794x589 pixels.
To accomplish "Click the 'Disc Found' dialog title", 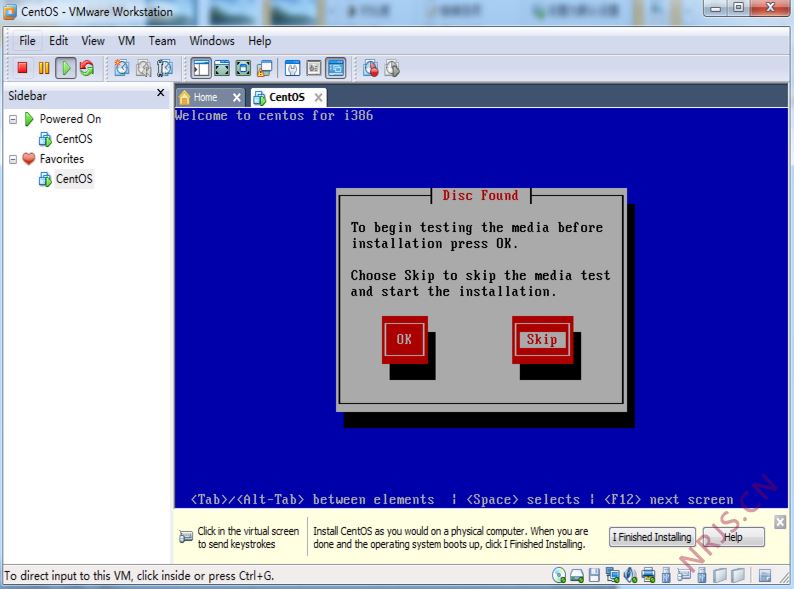I will 481,195.
